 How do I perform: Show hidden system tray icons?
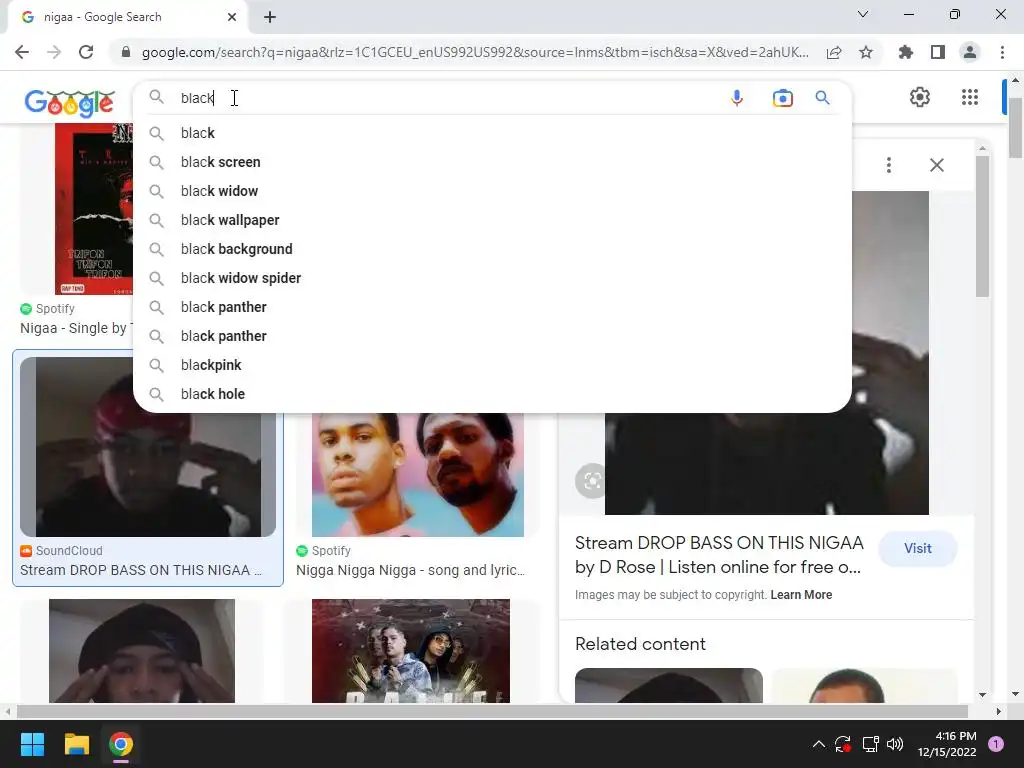[818, 744]
